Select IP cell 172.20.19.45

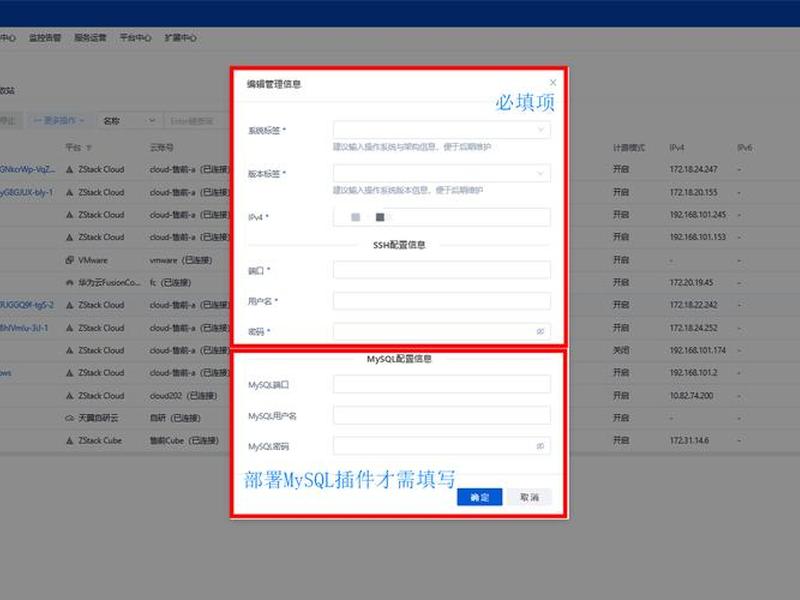pos(691,282)
